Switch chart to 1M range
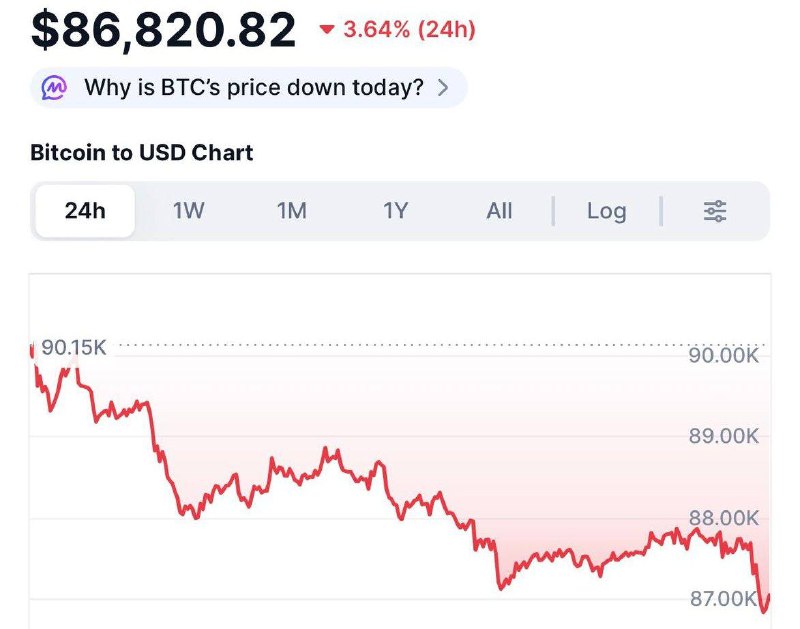 (292, 211)
